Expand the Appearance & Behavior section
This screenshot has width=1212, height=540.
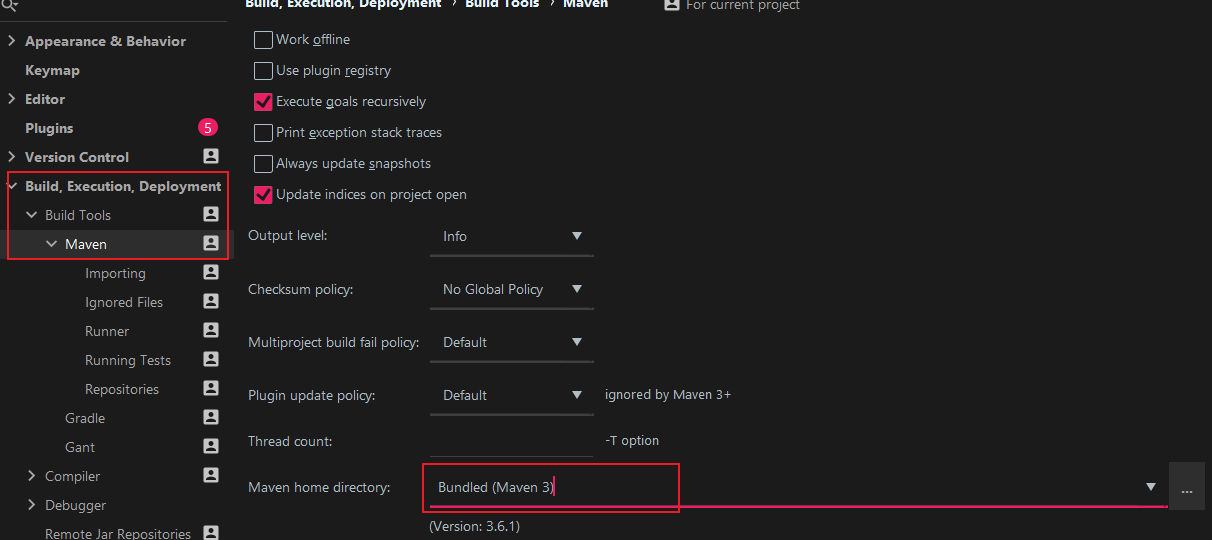click(12, 41)
